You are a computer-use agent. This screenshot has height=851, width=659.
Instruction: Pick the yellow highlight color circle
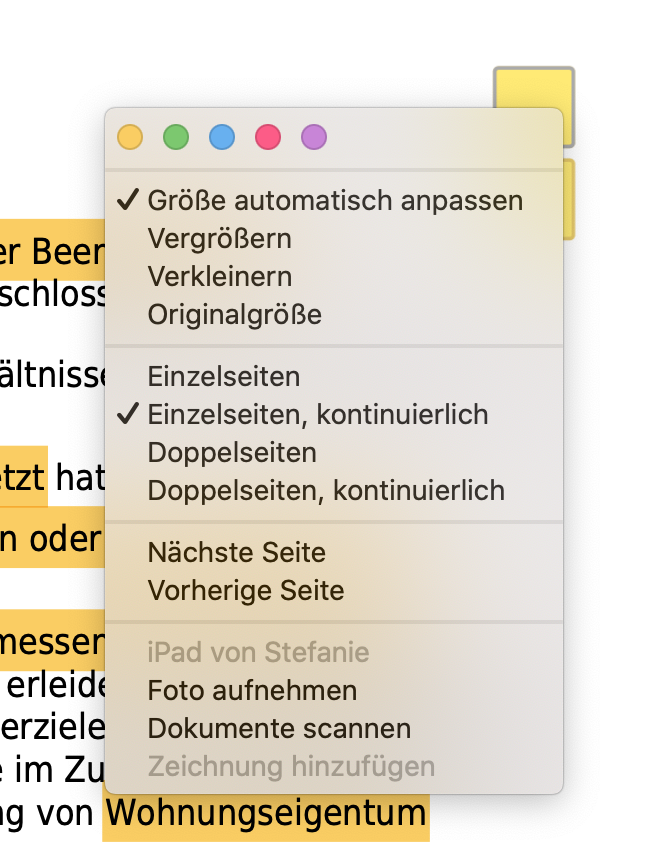coord(130,137)
